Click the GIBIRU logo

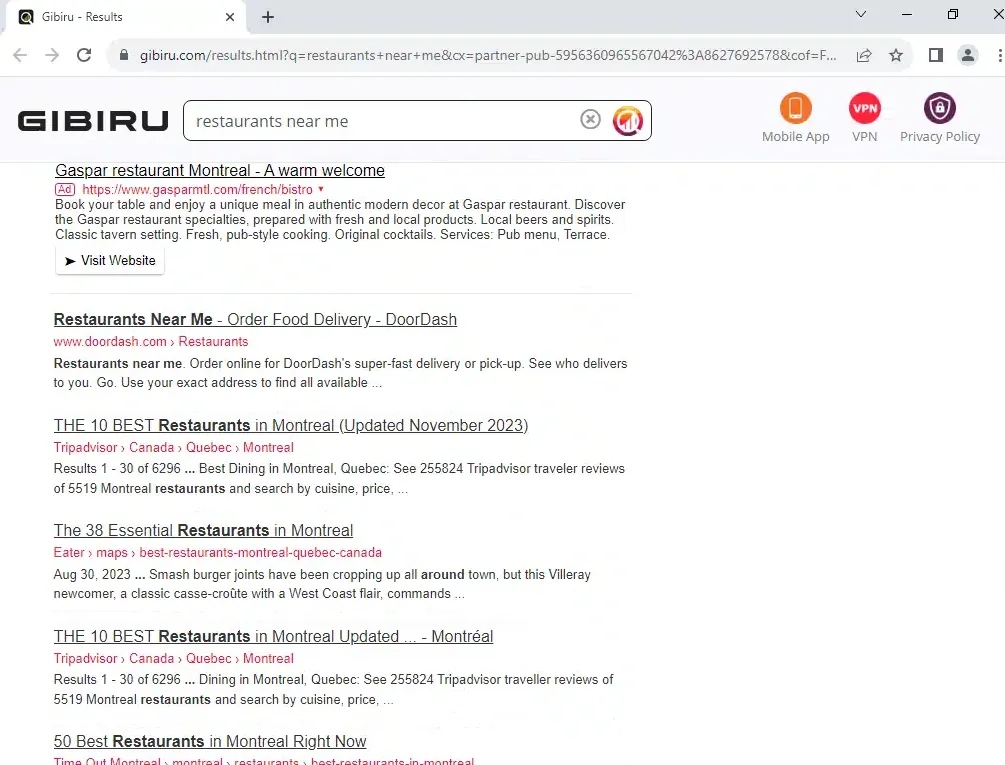93,120
